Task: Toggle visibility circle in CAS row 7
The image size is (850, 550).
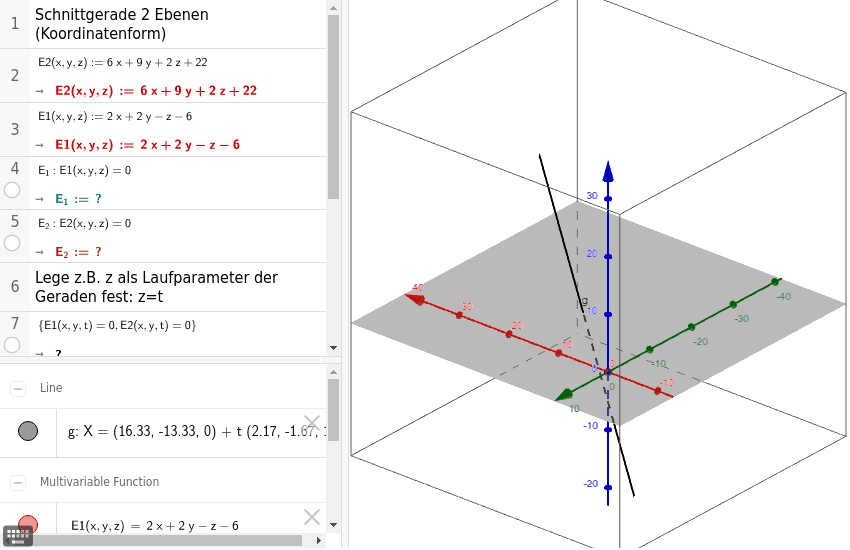Action: (x=12, y=345)
